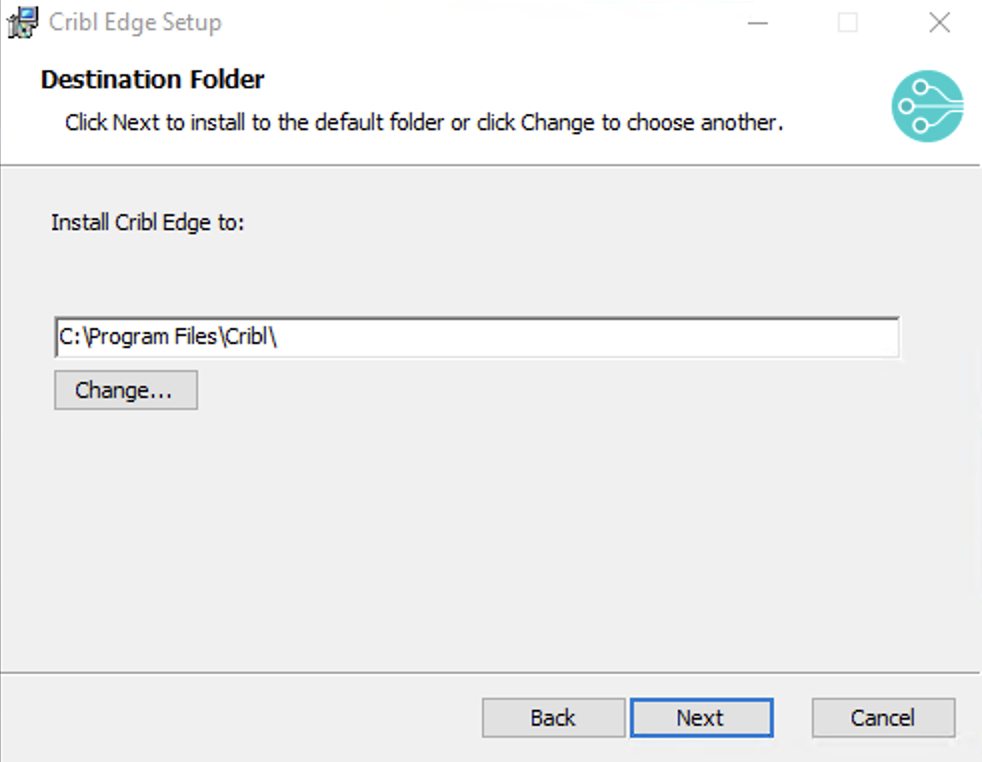The height and width of the screenshot is (762, 982).
Task: Click the installer icon in the title bar
Action: (22, 22)
